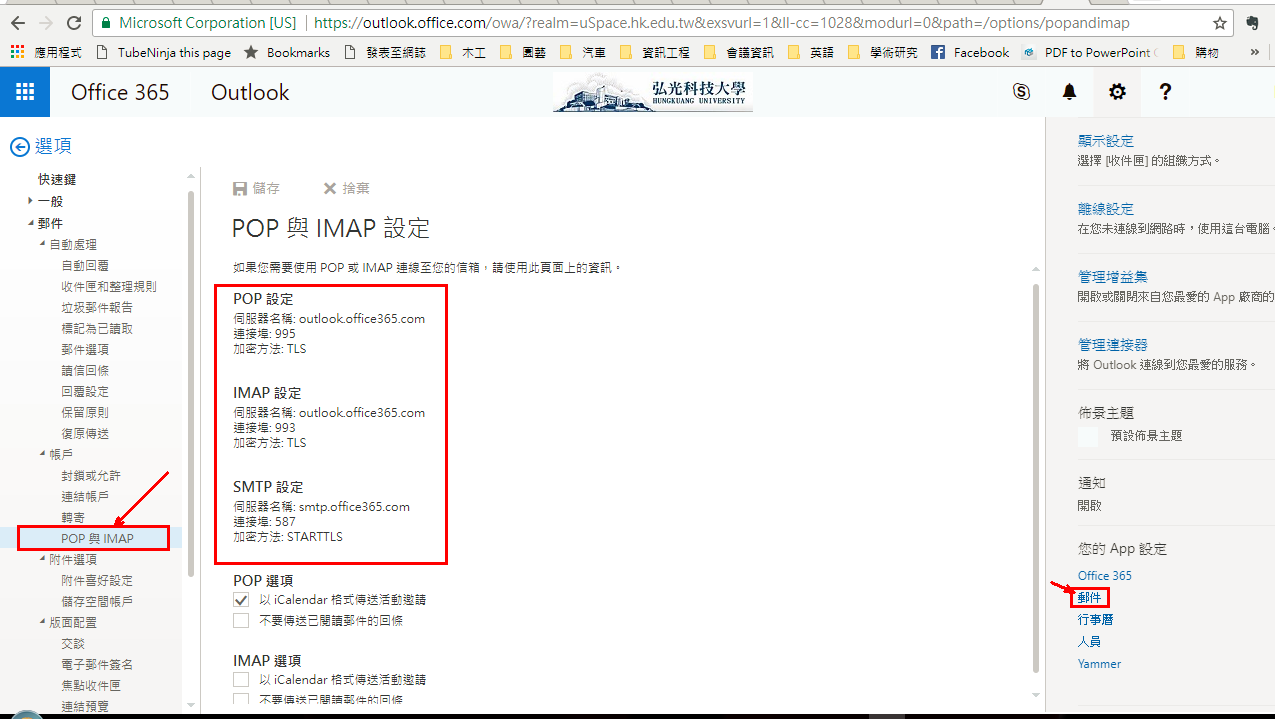This screenshot has height=719, width=1275.
Task: Click the secure padlock site info
Action: [x=106, y=22]
